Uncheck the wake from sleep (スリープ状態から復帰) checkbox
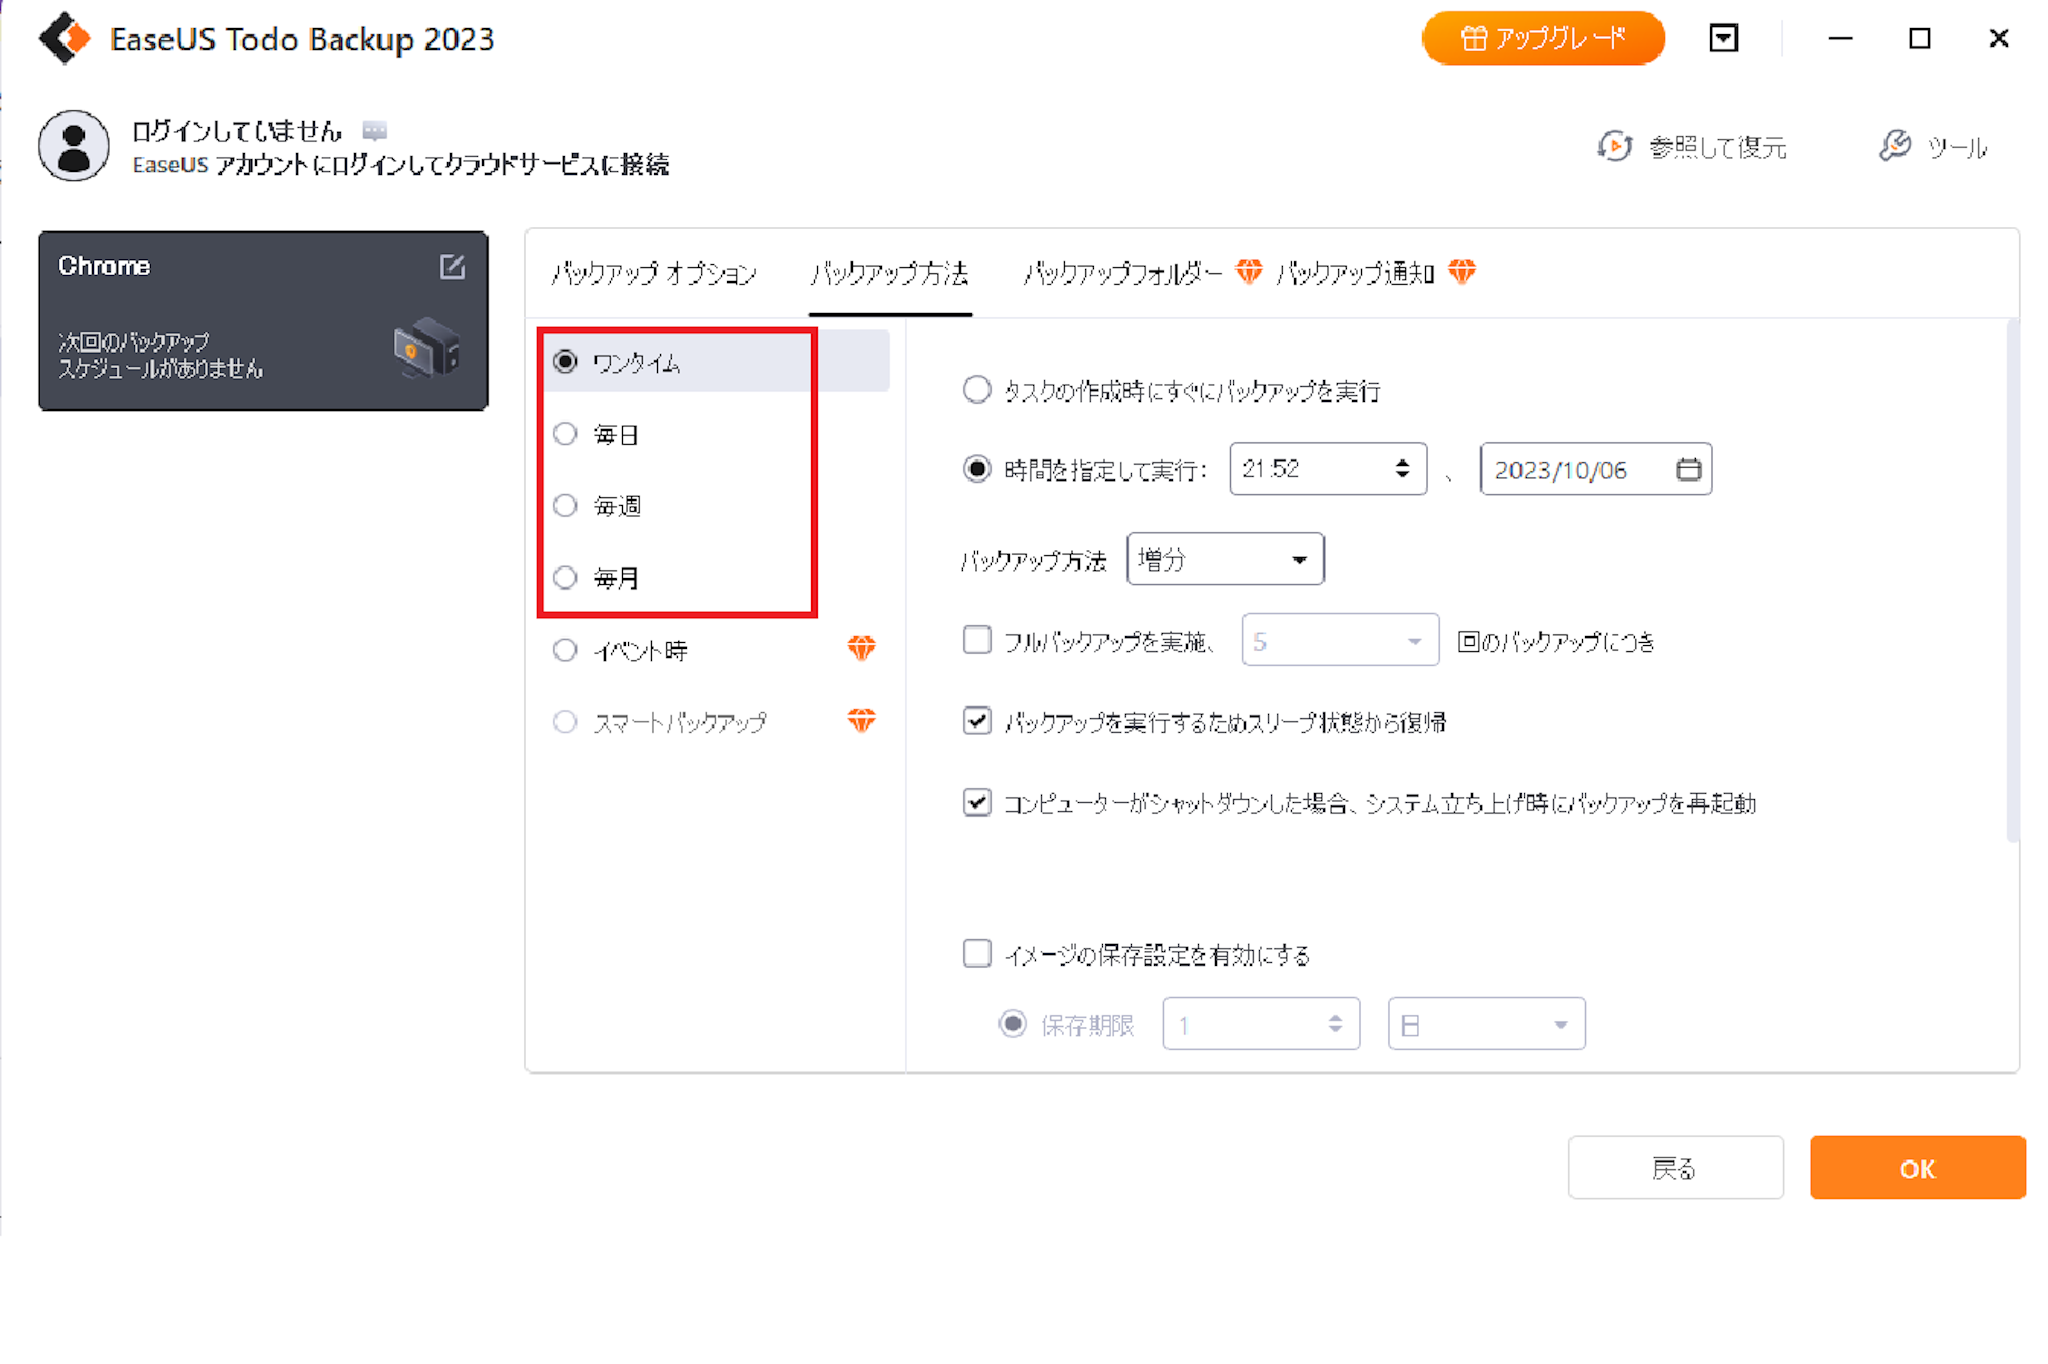Image resolution: width=2048 pixels, height=1364 pixels. coord(977,721)
